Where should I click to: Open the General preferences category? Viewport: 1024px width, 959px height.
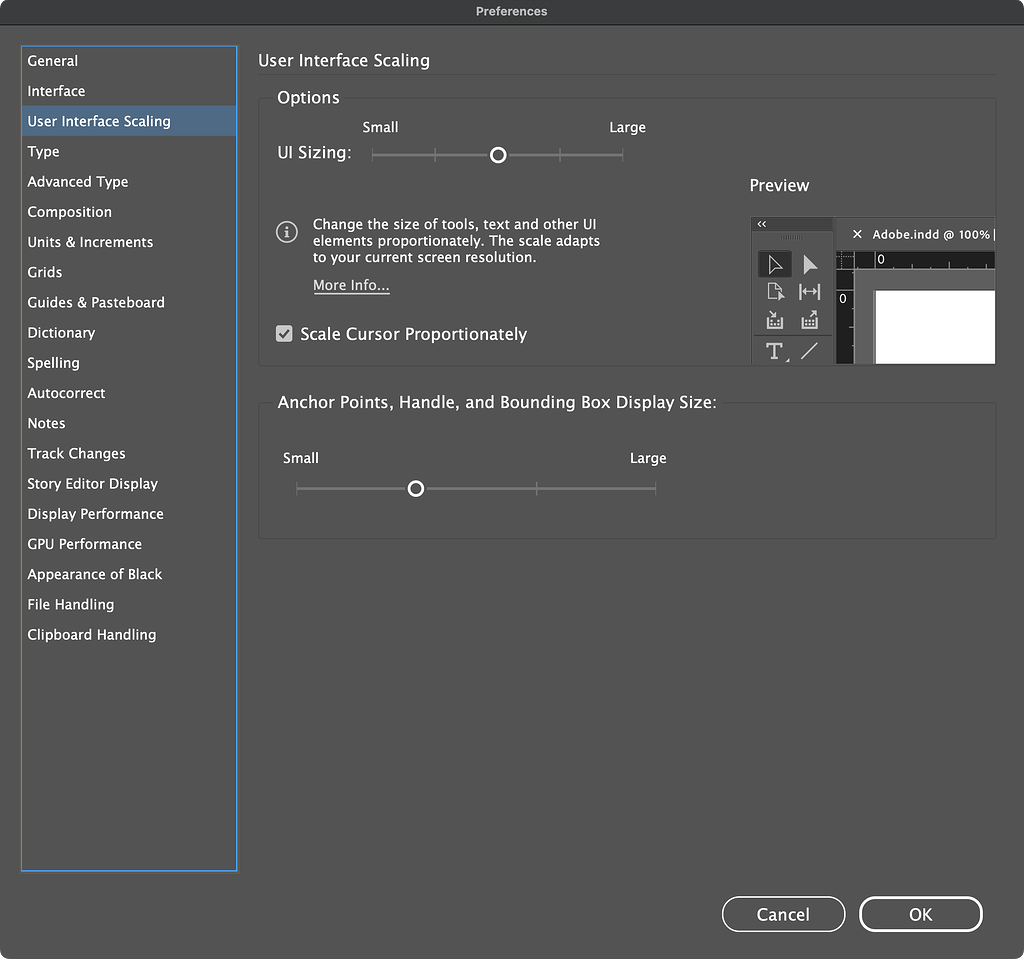click(x=129, y=61)
